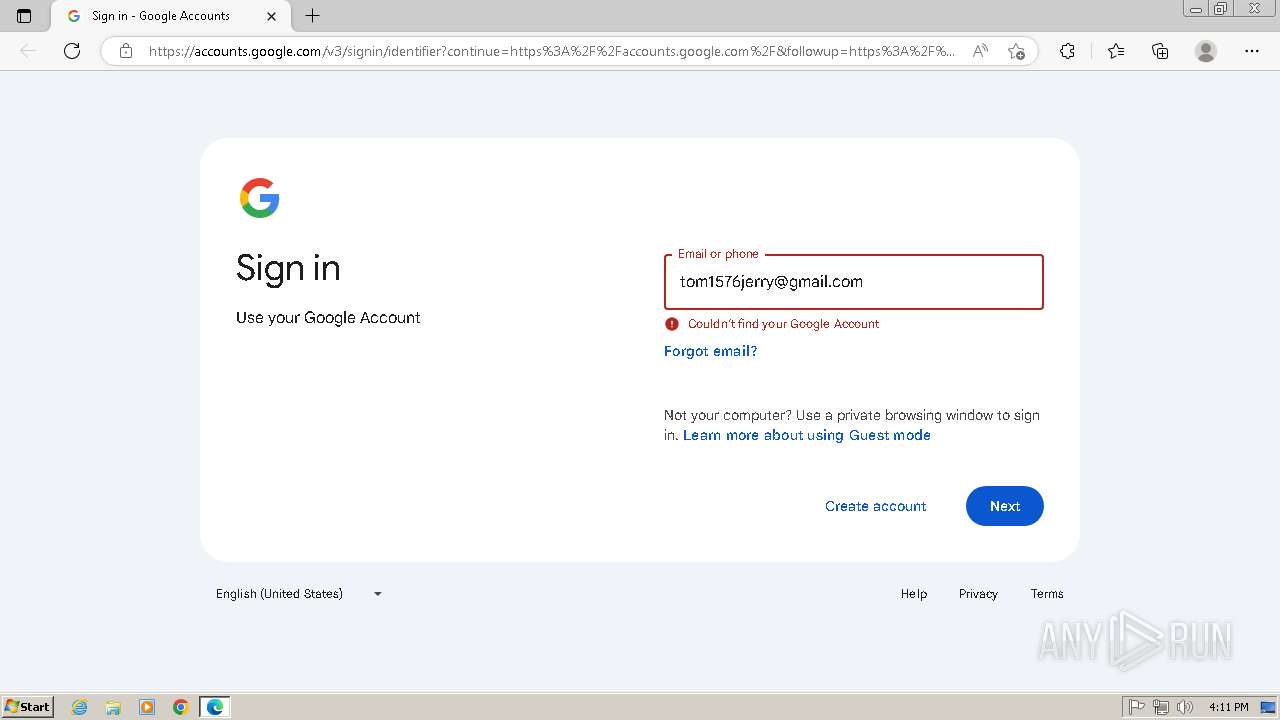Viewport: 1280px width, 720px height.
Task: Open a new tab with plus icon
Action: coord(312,16)
